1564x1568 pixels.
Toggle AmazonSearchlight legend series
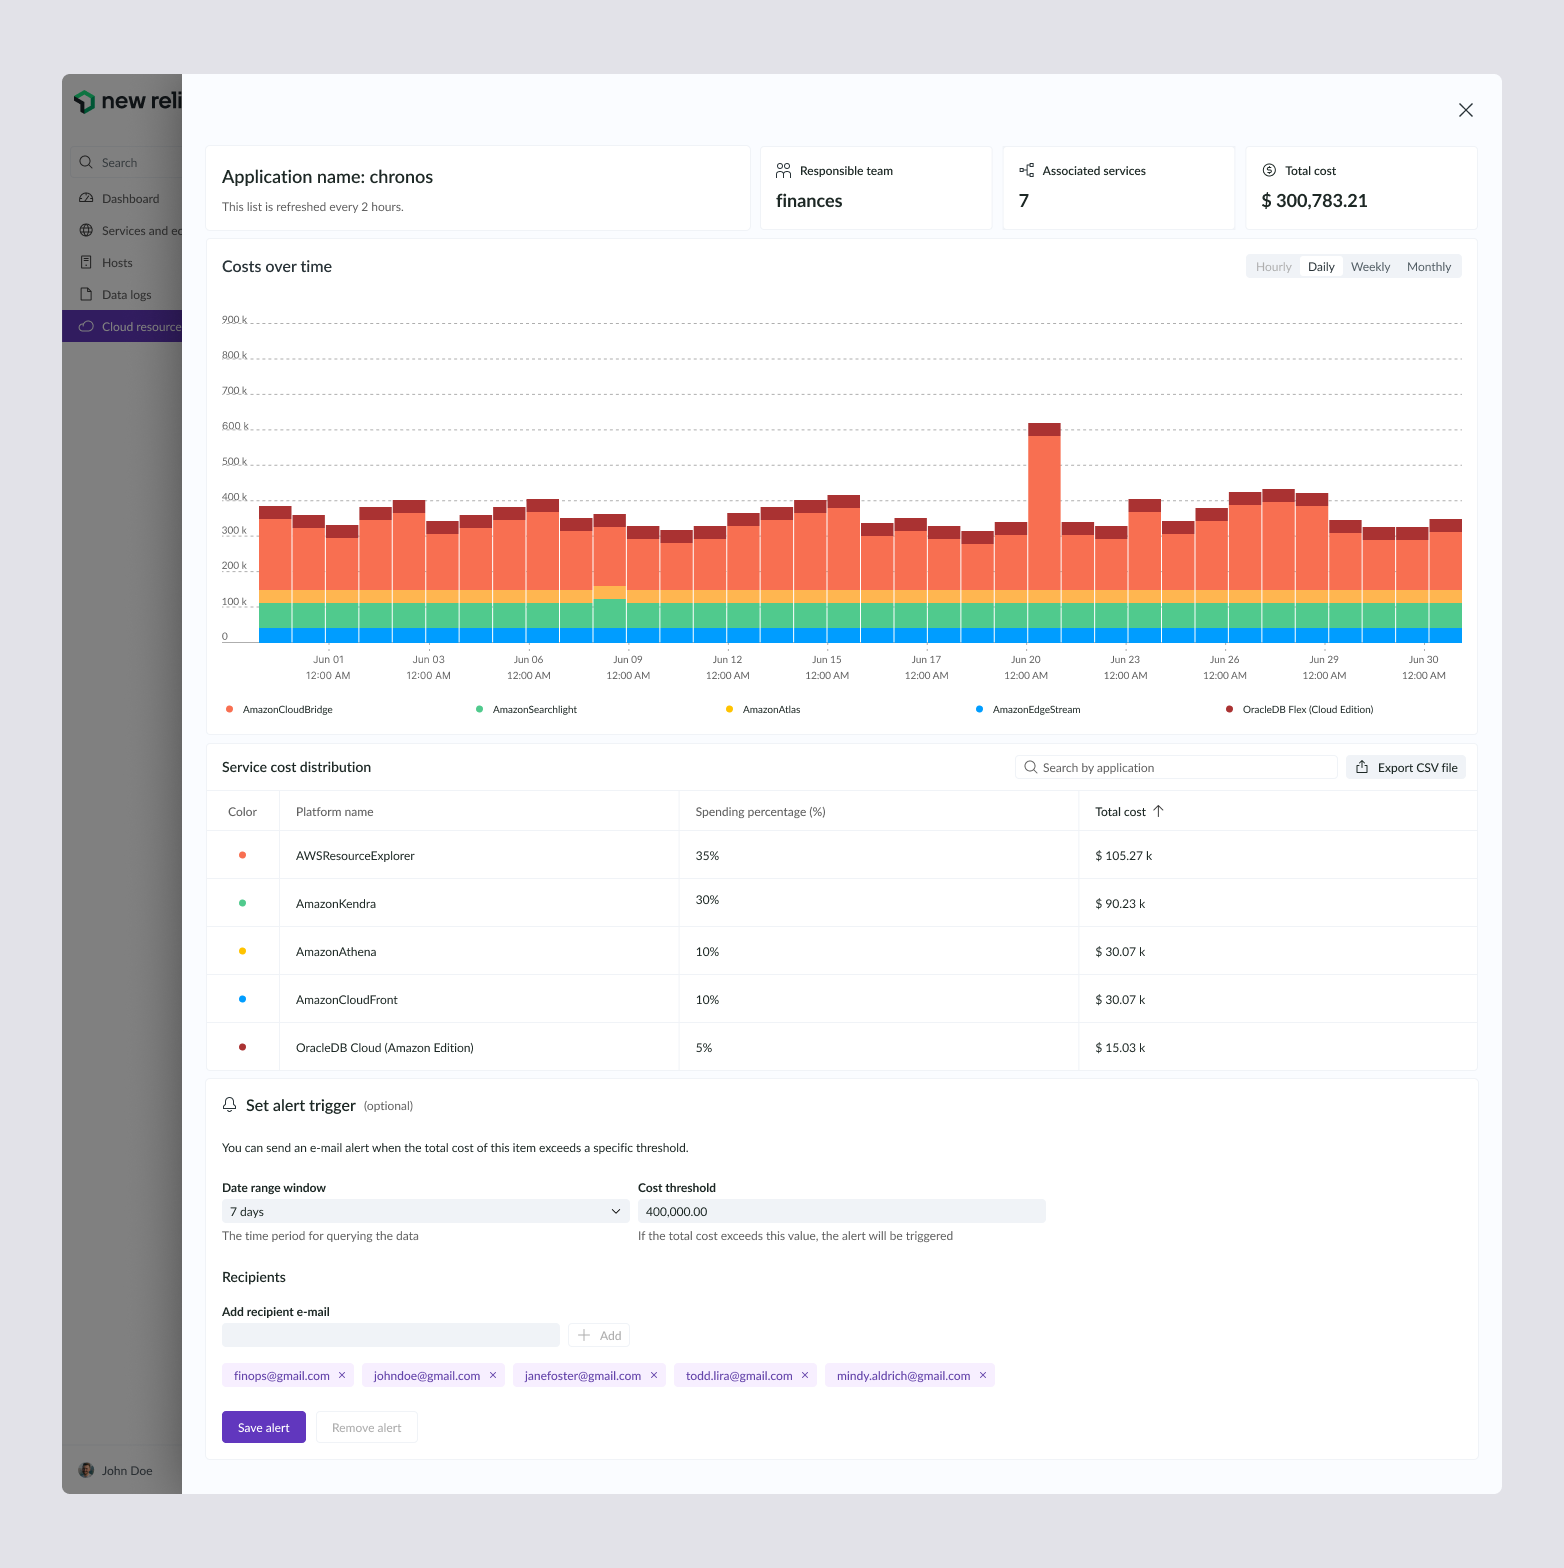click(x=526, y=709)
